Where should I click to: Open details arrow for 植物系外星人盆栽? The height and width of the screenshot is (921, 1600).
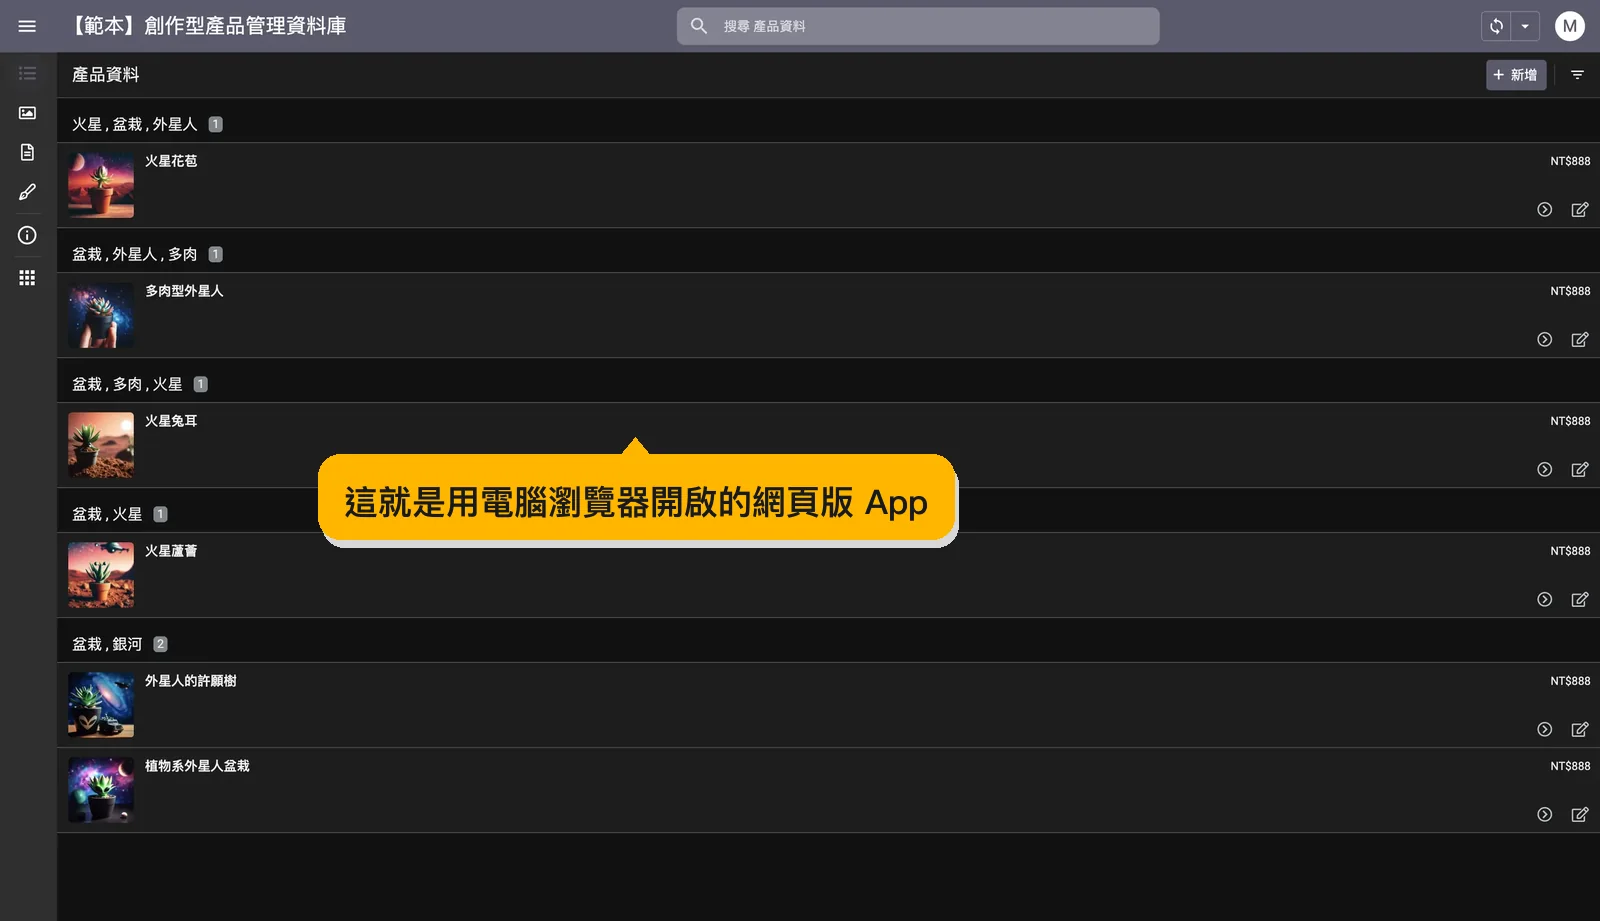tap(1544, 815)
